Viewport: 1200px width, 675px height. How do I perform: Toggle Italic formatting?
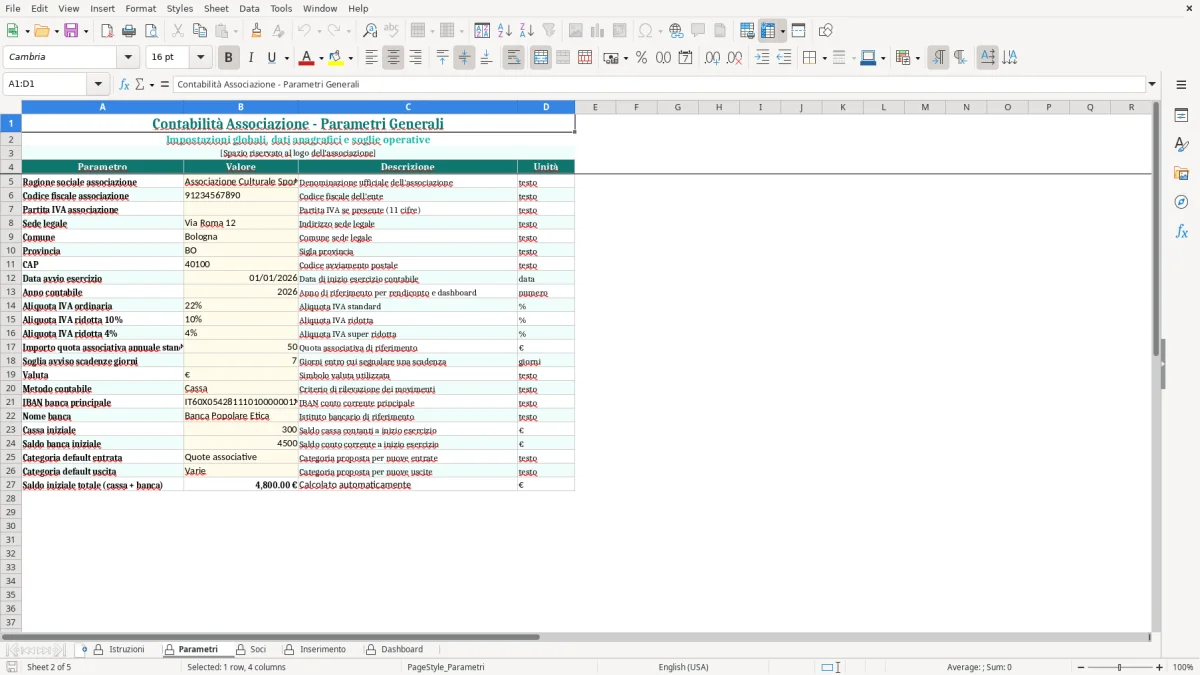click(x=251, y=58)
